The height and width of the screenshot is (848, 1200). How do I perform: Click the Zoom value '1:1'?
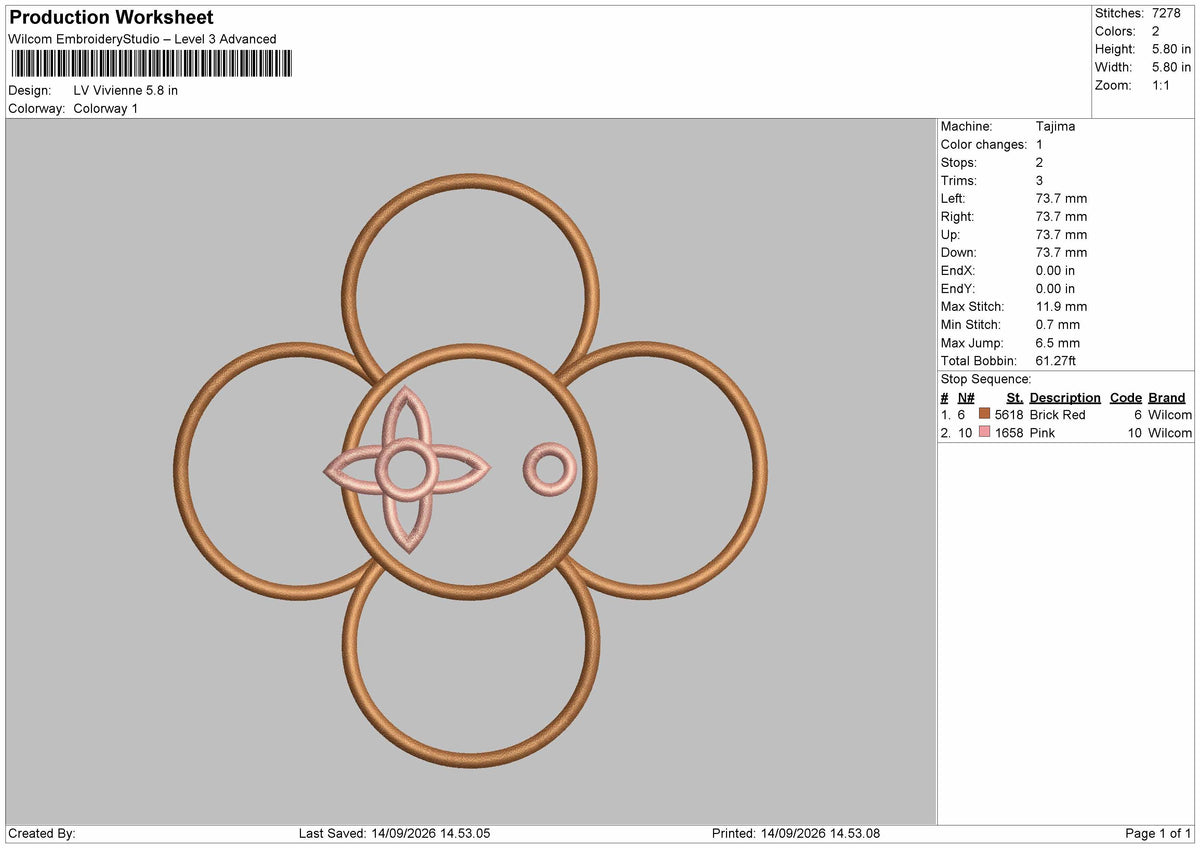[1162, 85]
